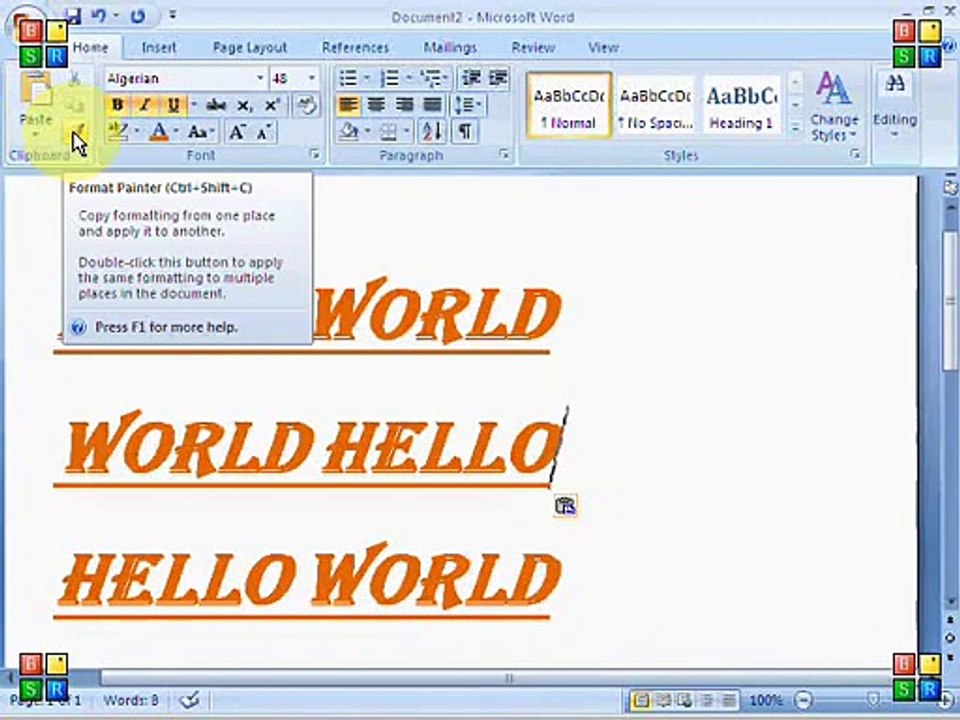Switch to the Insert tab

(159, 47)
